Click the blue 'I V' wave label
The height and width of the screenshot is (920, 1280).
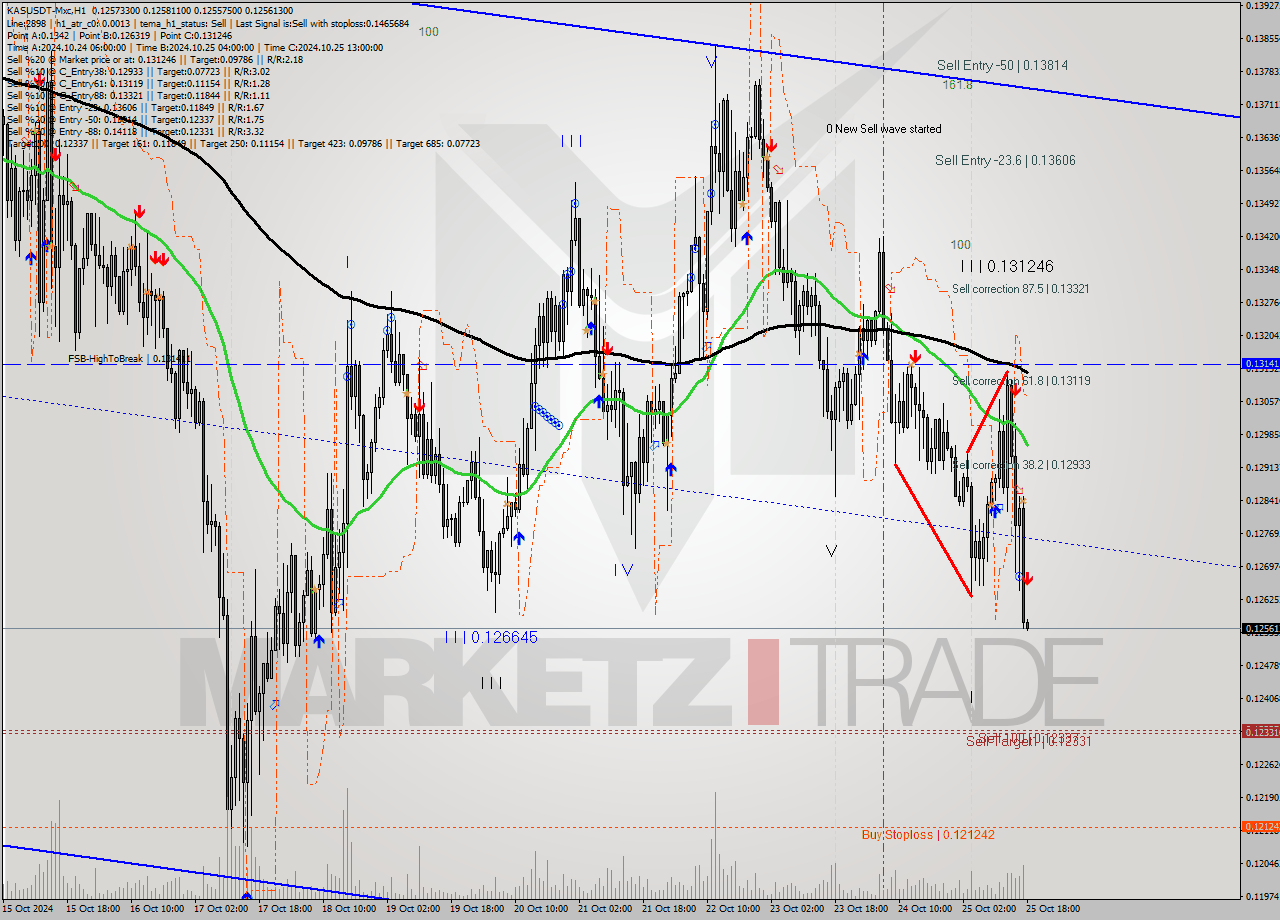(x=623, y=570)
